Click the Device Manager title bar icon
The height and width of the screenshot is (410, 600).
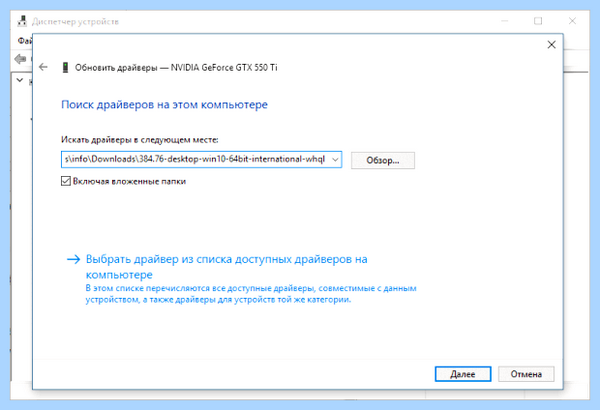pyautogui.click(x=22, y=21)
